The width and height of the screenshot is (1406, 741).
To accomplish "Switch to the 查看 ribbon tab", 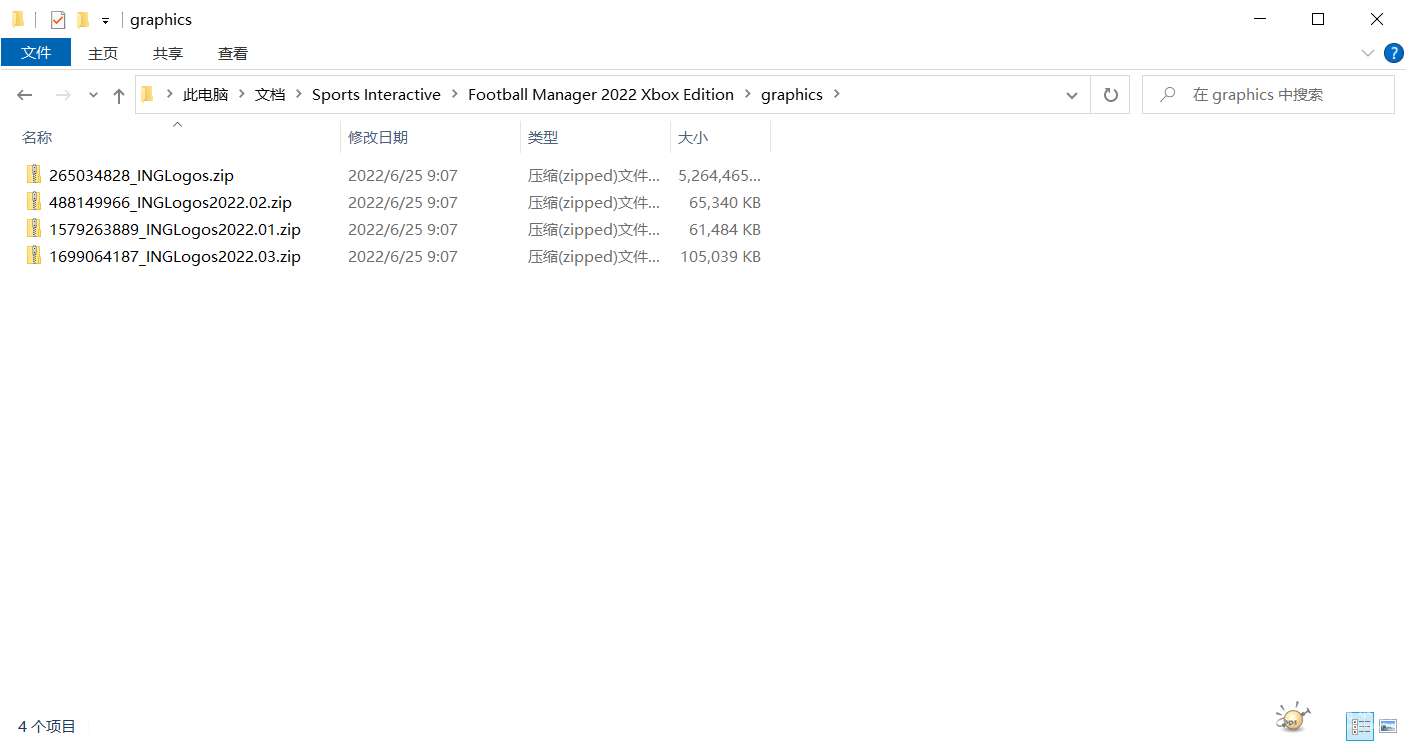I will (233, 53).
